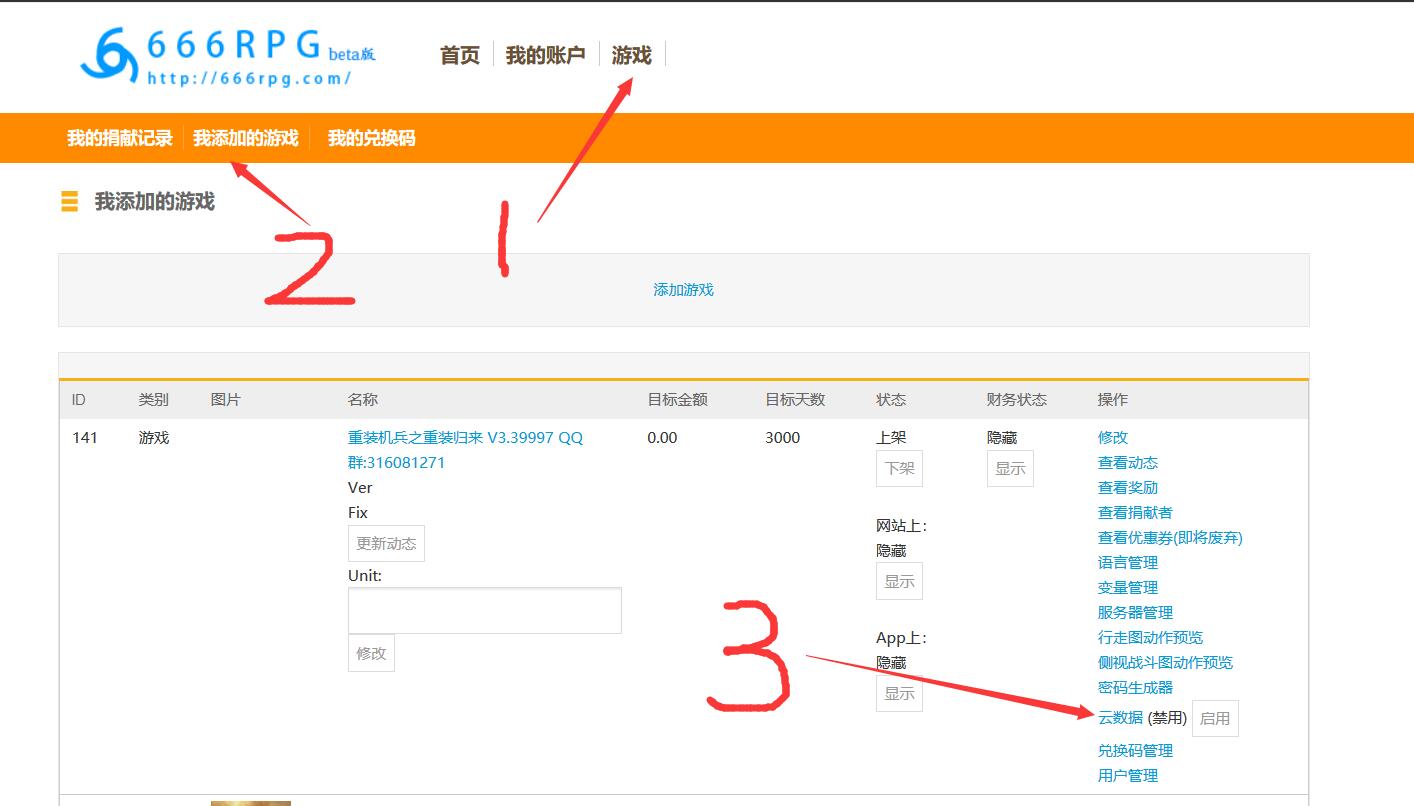
Task: Open the 查看奖励 link
Action: [x=1128, y=488]
